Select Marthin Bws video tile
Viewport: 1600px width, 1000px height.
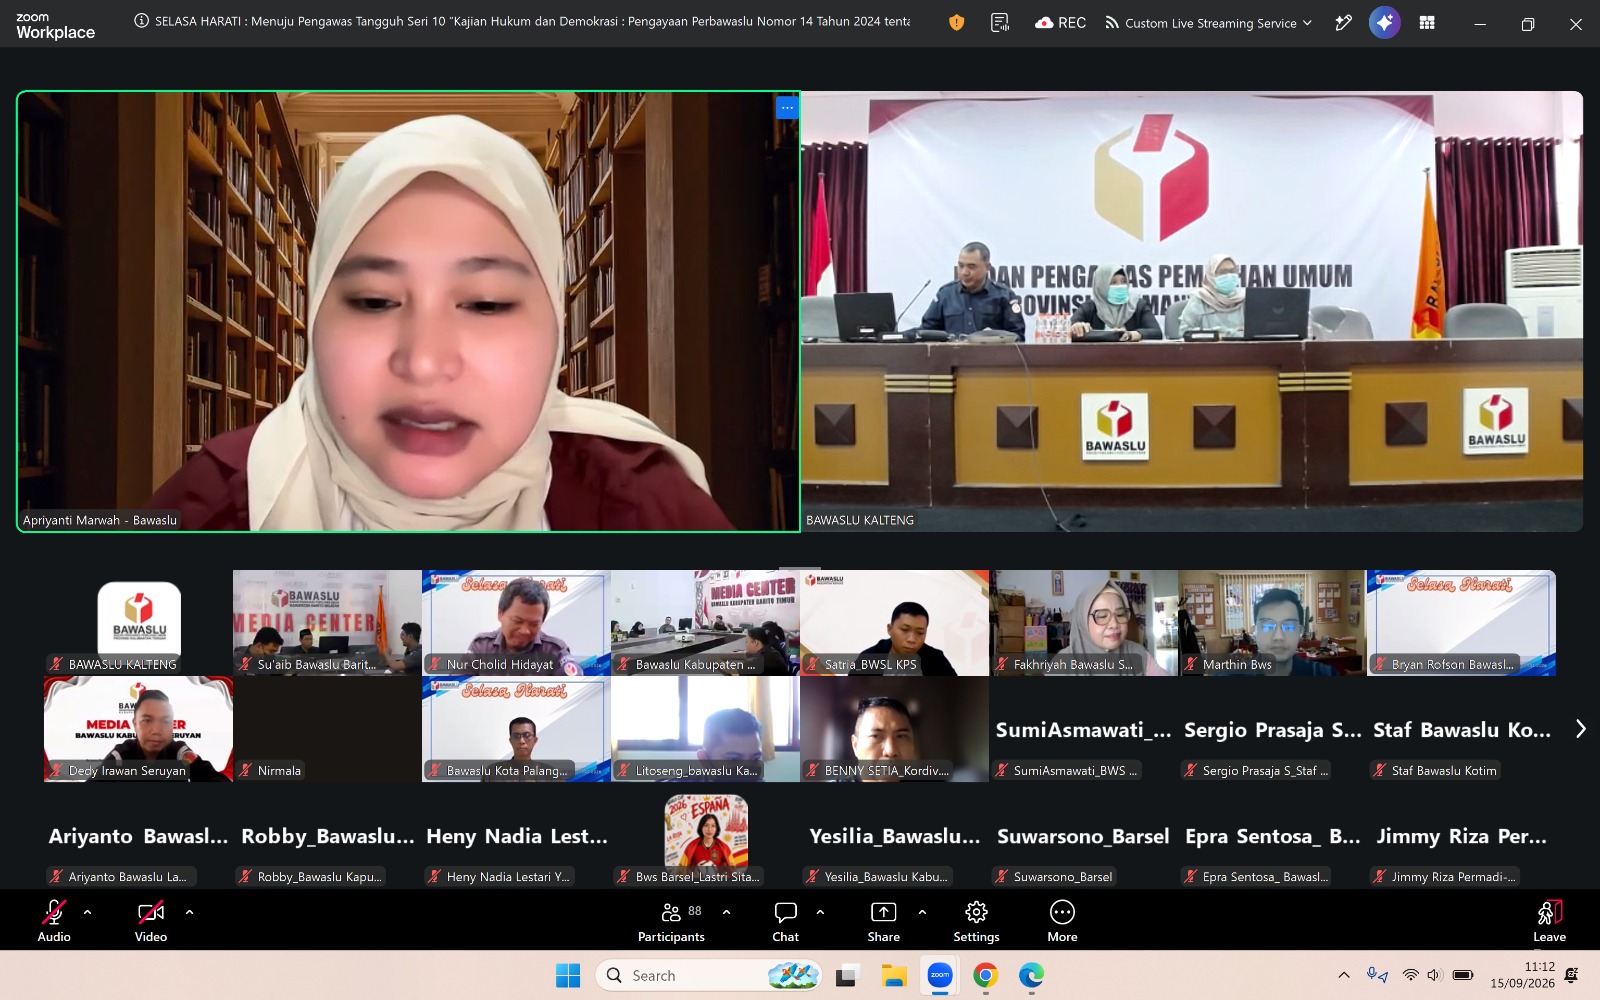(x=1272, y=623)
